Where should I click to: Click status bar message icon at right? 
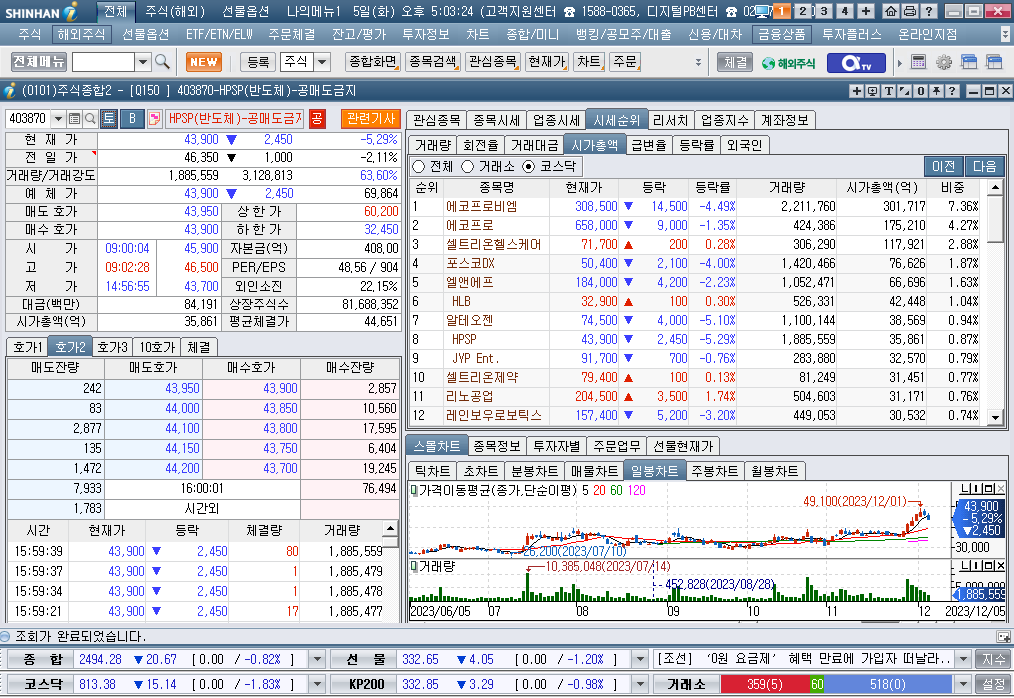pos(1003,637)
